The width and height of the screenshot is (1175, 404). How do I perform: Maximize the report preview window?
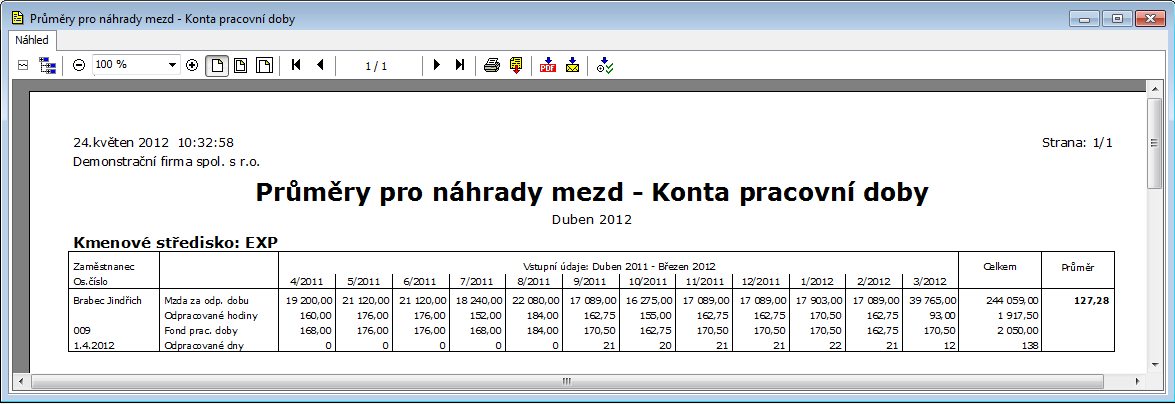pyautogui.click(x=1117, y=18)
